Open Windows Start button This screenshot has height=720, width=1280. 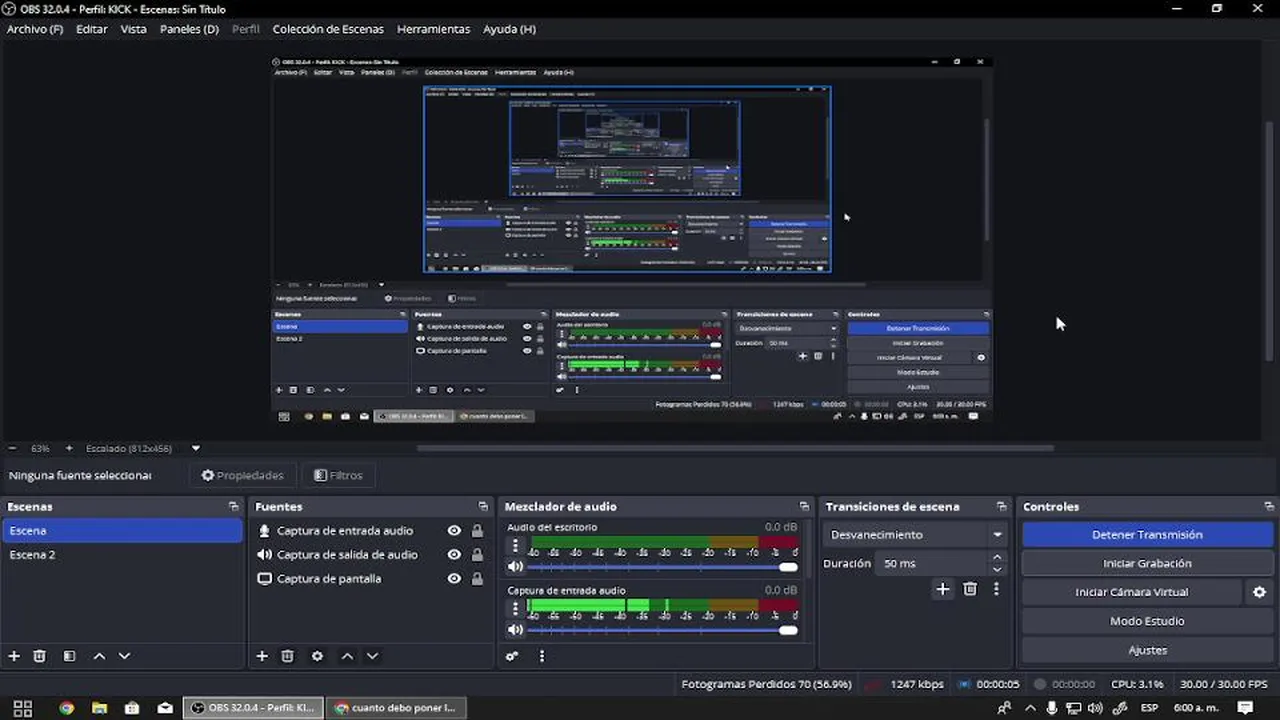22,708
